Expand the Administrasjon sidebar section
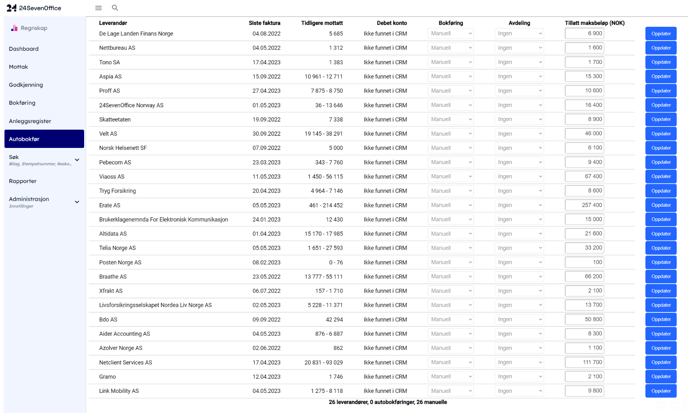This screenshot has height=413, width=688. tap(77, 202)
